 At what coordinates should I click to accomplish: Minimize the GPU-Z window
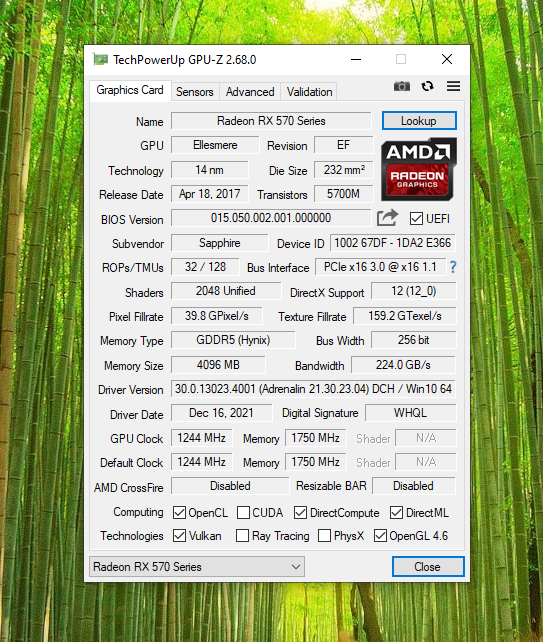tap(356, 60)
